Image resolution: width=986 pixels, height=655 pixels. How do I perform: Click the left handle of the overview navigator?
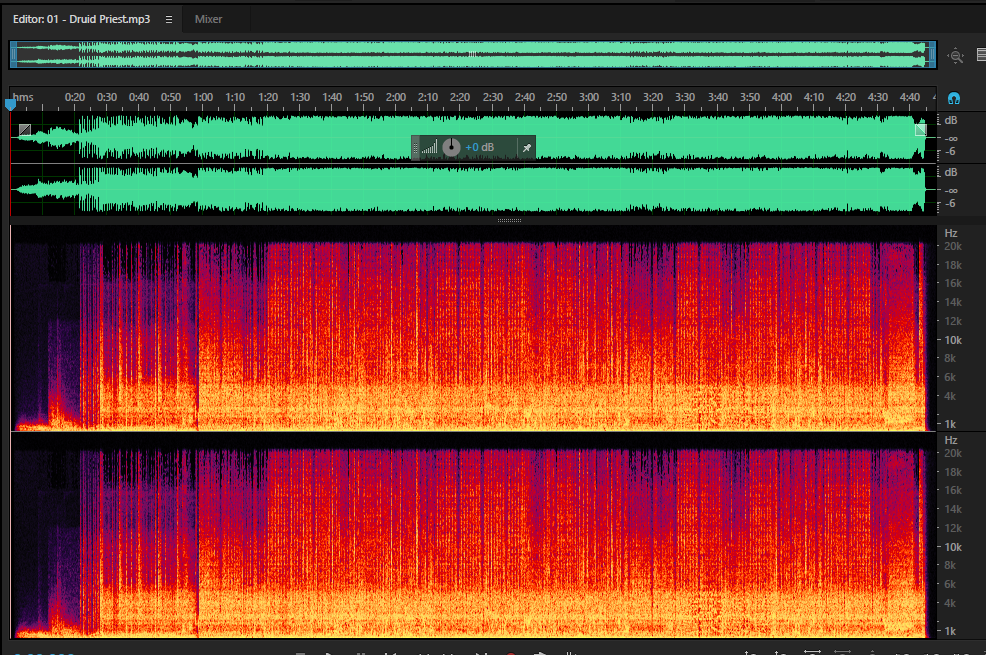13,55
